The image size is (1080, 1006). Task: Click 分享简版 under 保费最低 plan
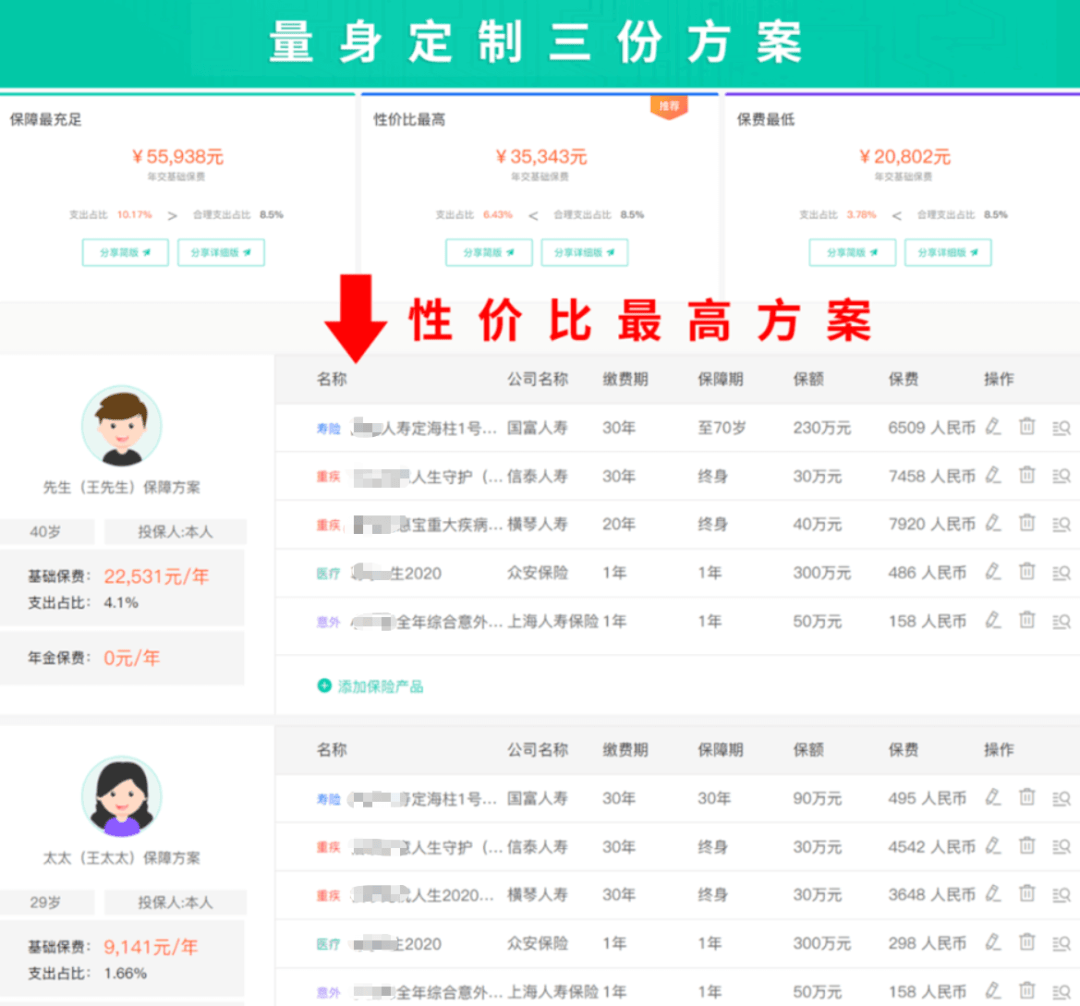[x=852, y=253]
